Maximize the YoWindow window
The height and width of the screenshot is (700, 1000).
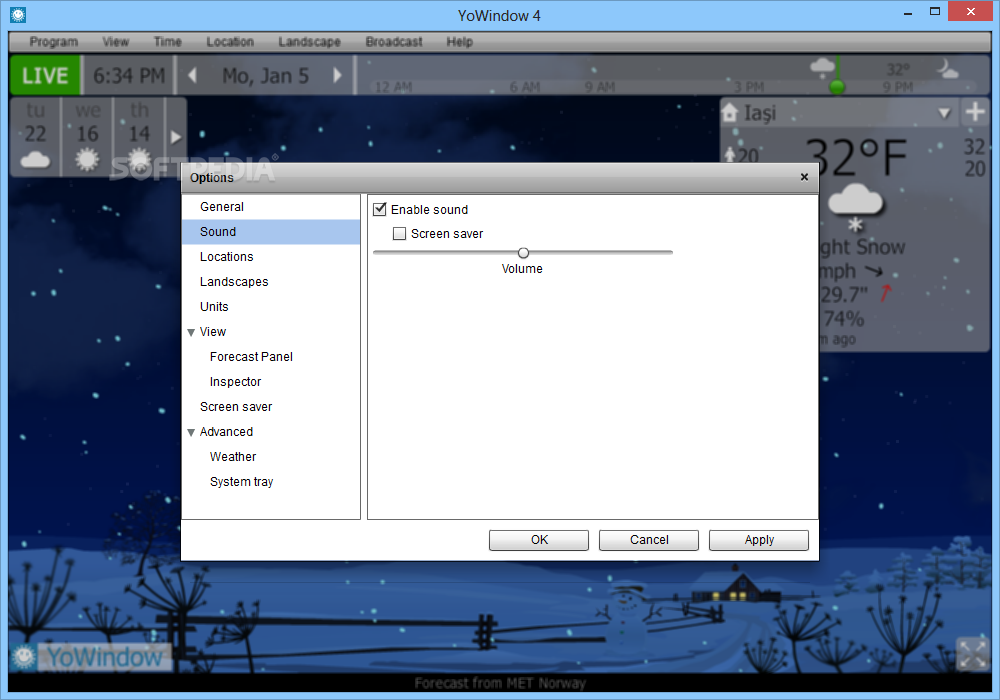(x=935, y=11)
